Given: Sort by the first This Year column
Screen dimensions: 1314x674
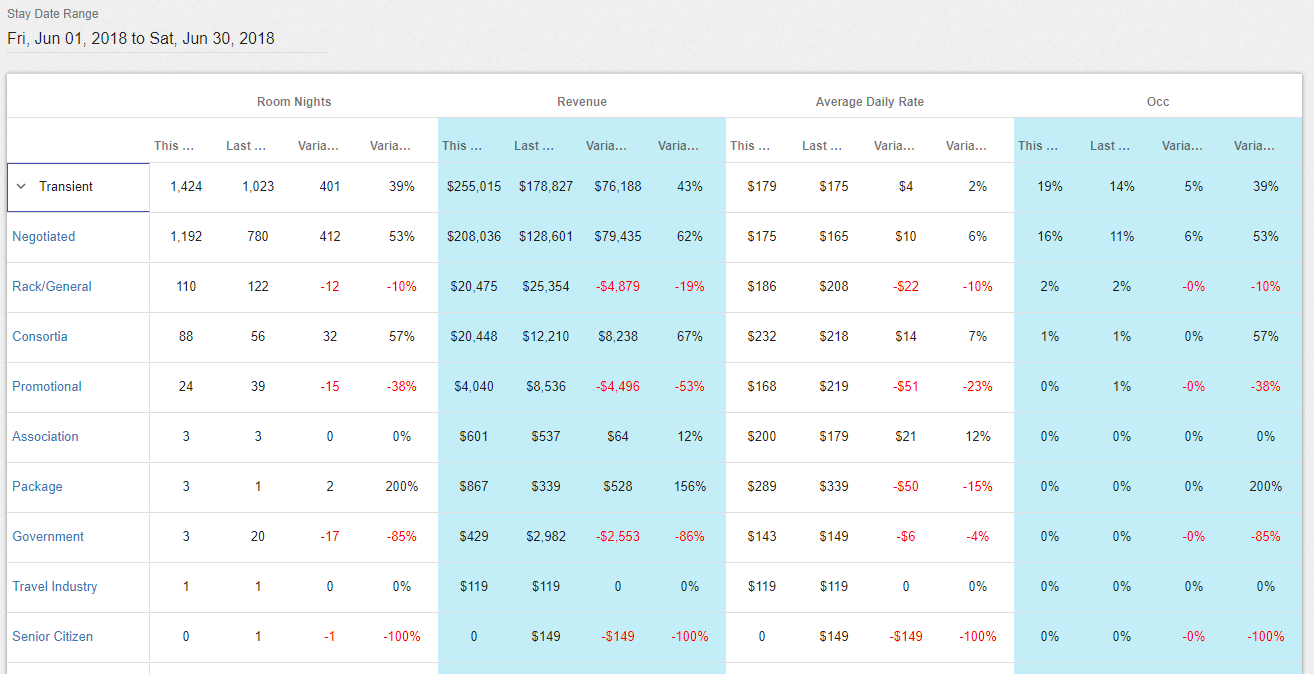Looking at the screenshot, I should point(173,145).
